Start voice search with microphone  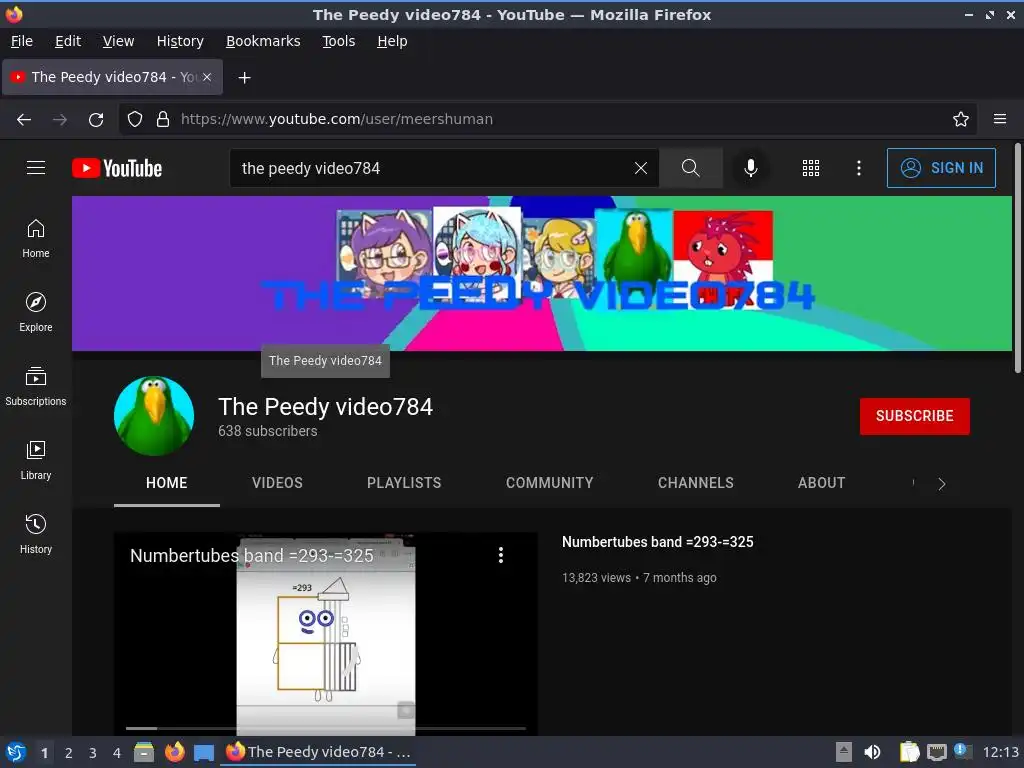750,168
